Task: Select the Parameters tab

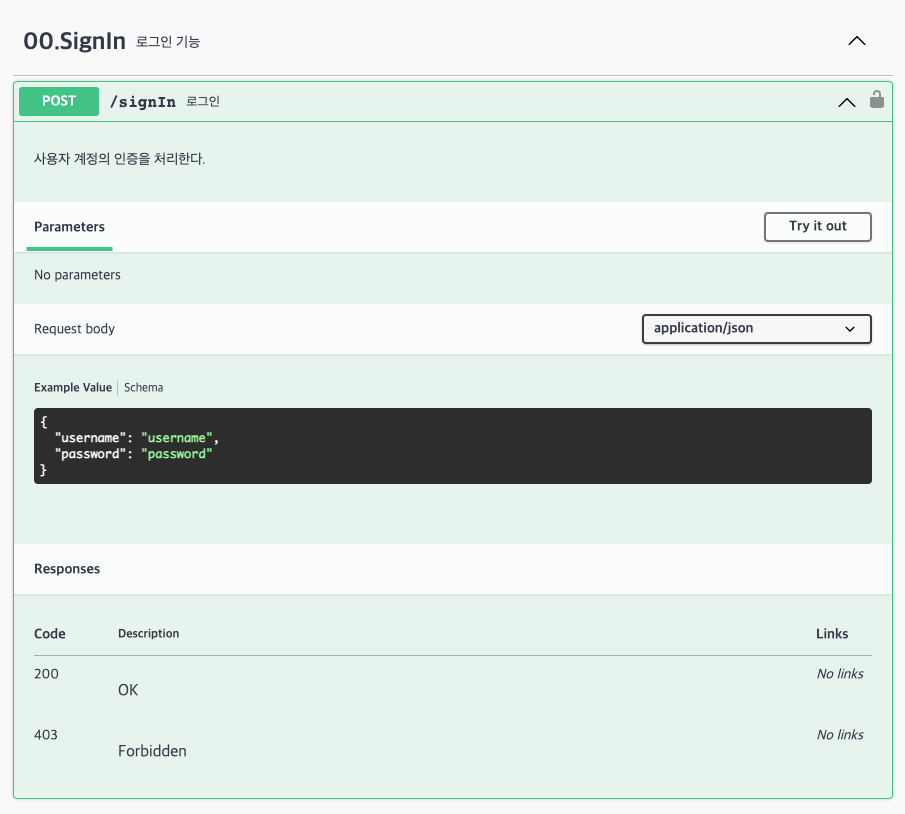Action: coord(69,227)
